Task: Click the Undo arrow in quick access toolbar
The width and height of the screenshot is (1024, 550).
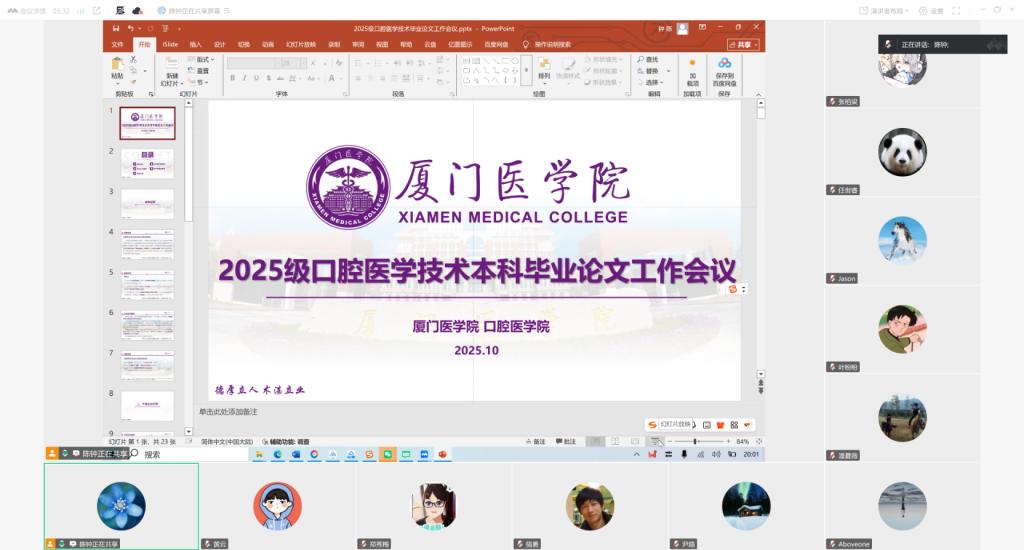Action: point(130,28)
